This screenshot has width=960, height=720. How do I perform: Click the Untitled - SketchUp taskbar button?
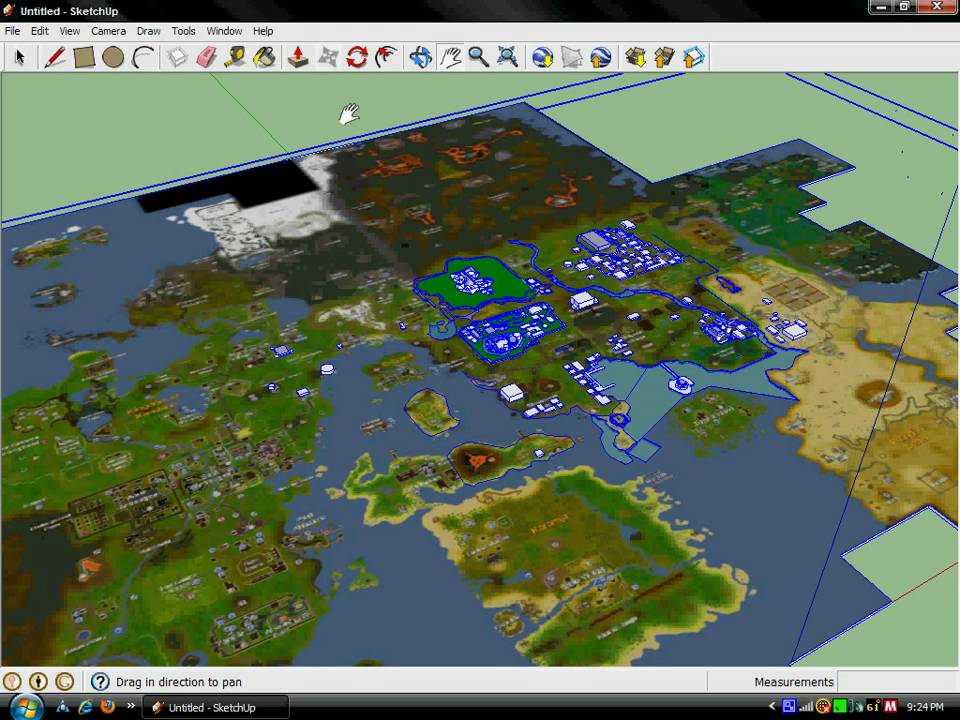(x=216, y=707)
